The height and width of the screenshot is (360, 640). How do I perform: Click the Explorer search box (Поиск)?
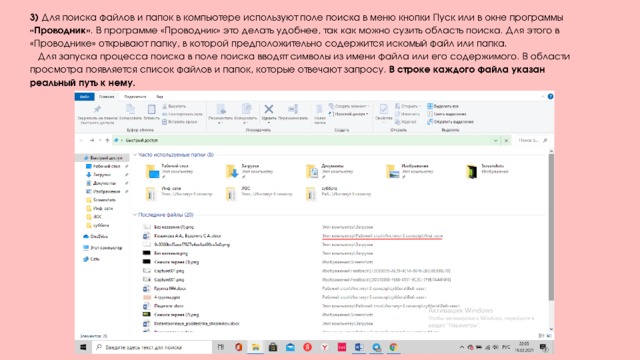click(533, 140)
